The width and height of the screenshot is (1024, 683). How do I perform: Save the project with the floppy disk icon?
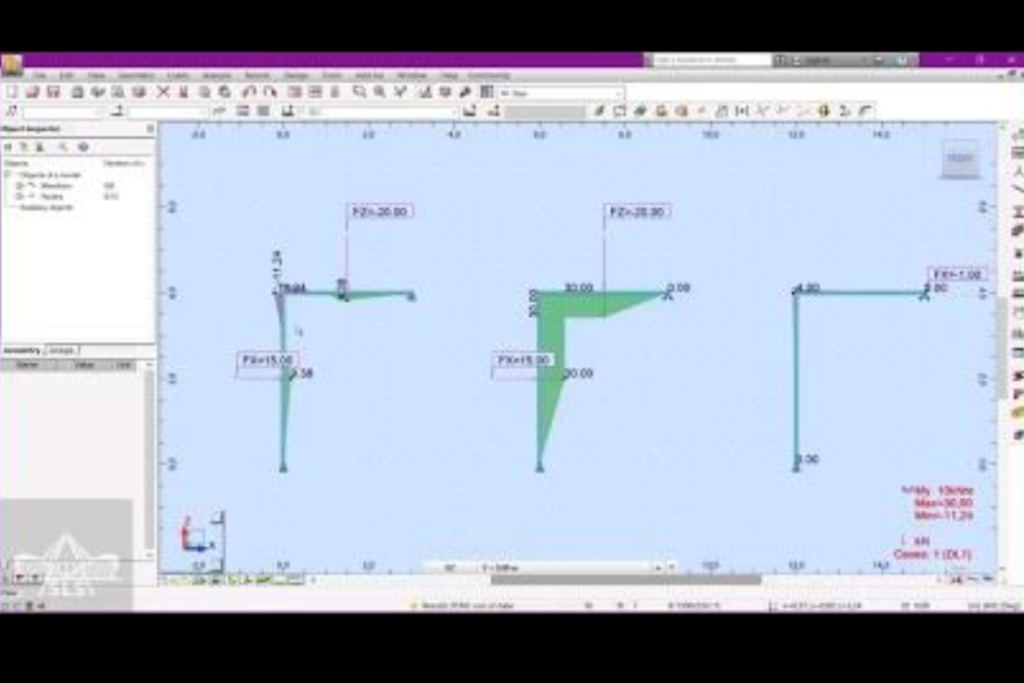point(53,92)
